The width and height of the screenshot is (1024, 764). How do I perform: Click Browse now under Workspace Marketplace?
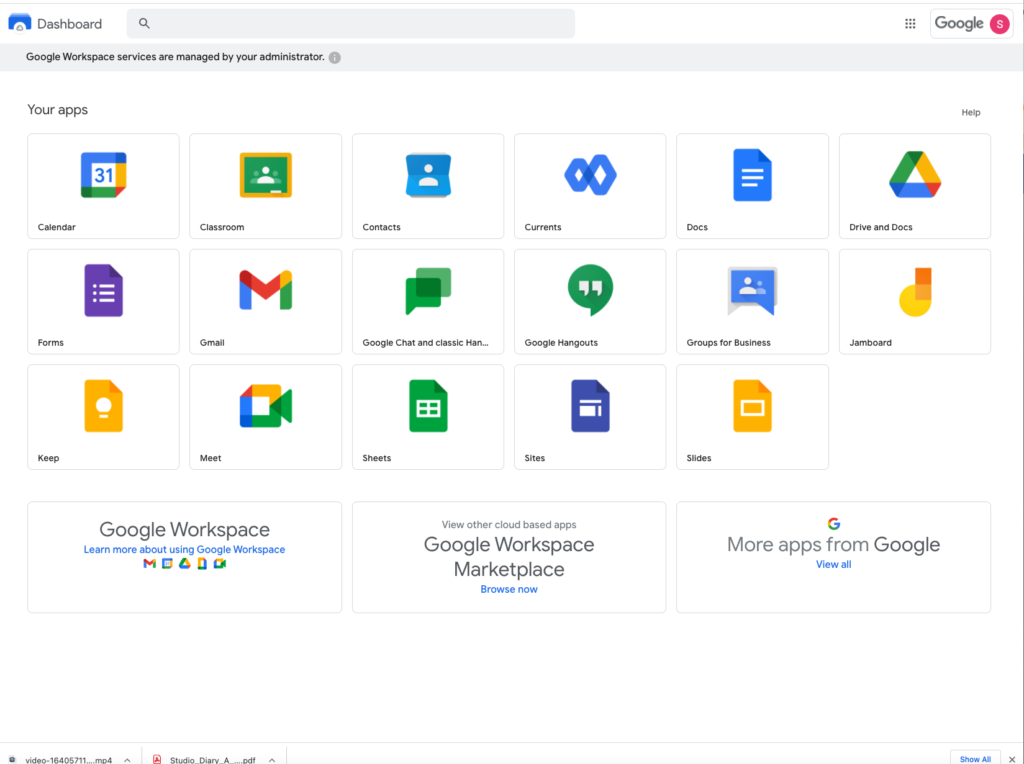(x=509, y=589)
